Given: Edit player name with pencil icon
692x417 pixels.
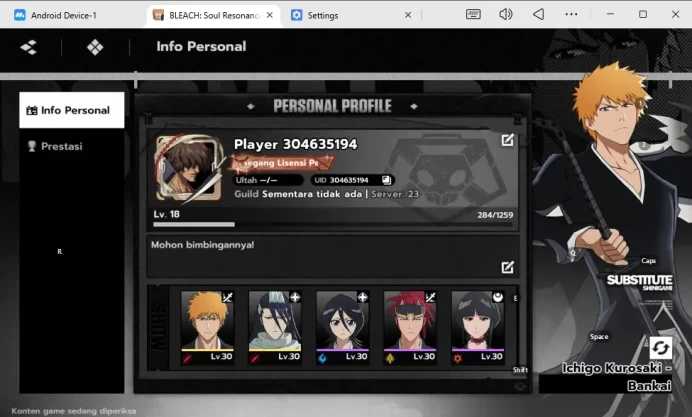Looking at the screenshot, I should coord(508,140).
